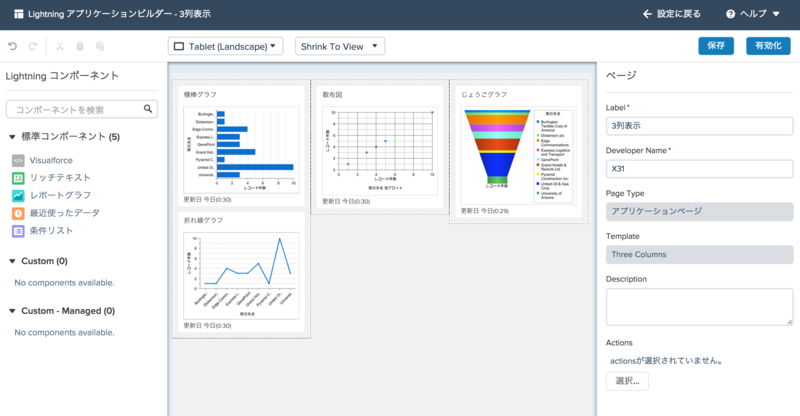Click the リッチテキスト label
This screenshot has height=416, width=800.
tap(60, 178)
